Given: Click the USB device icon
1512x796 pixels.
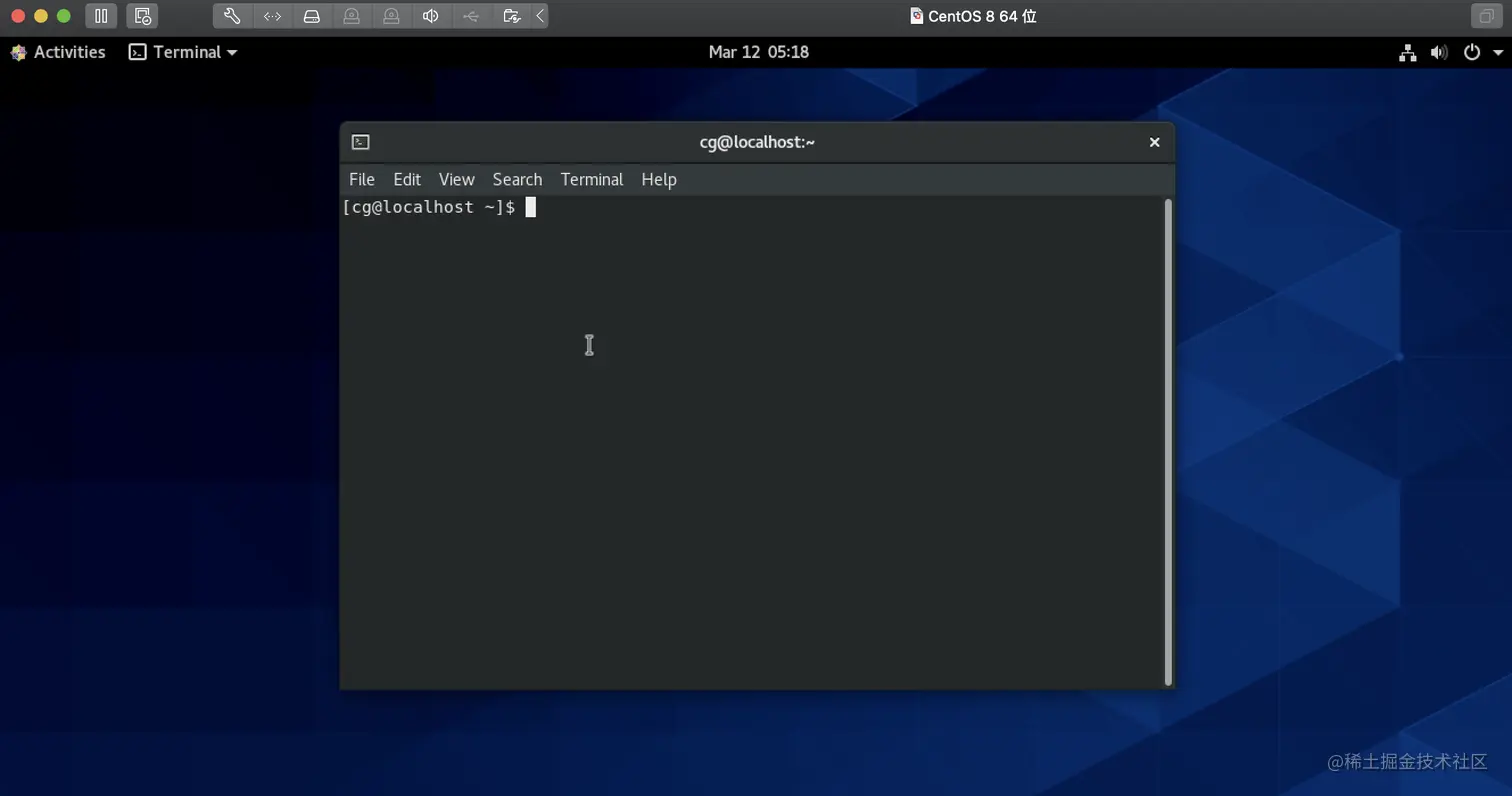Looking at the screenshot, I should [471, 16].
